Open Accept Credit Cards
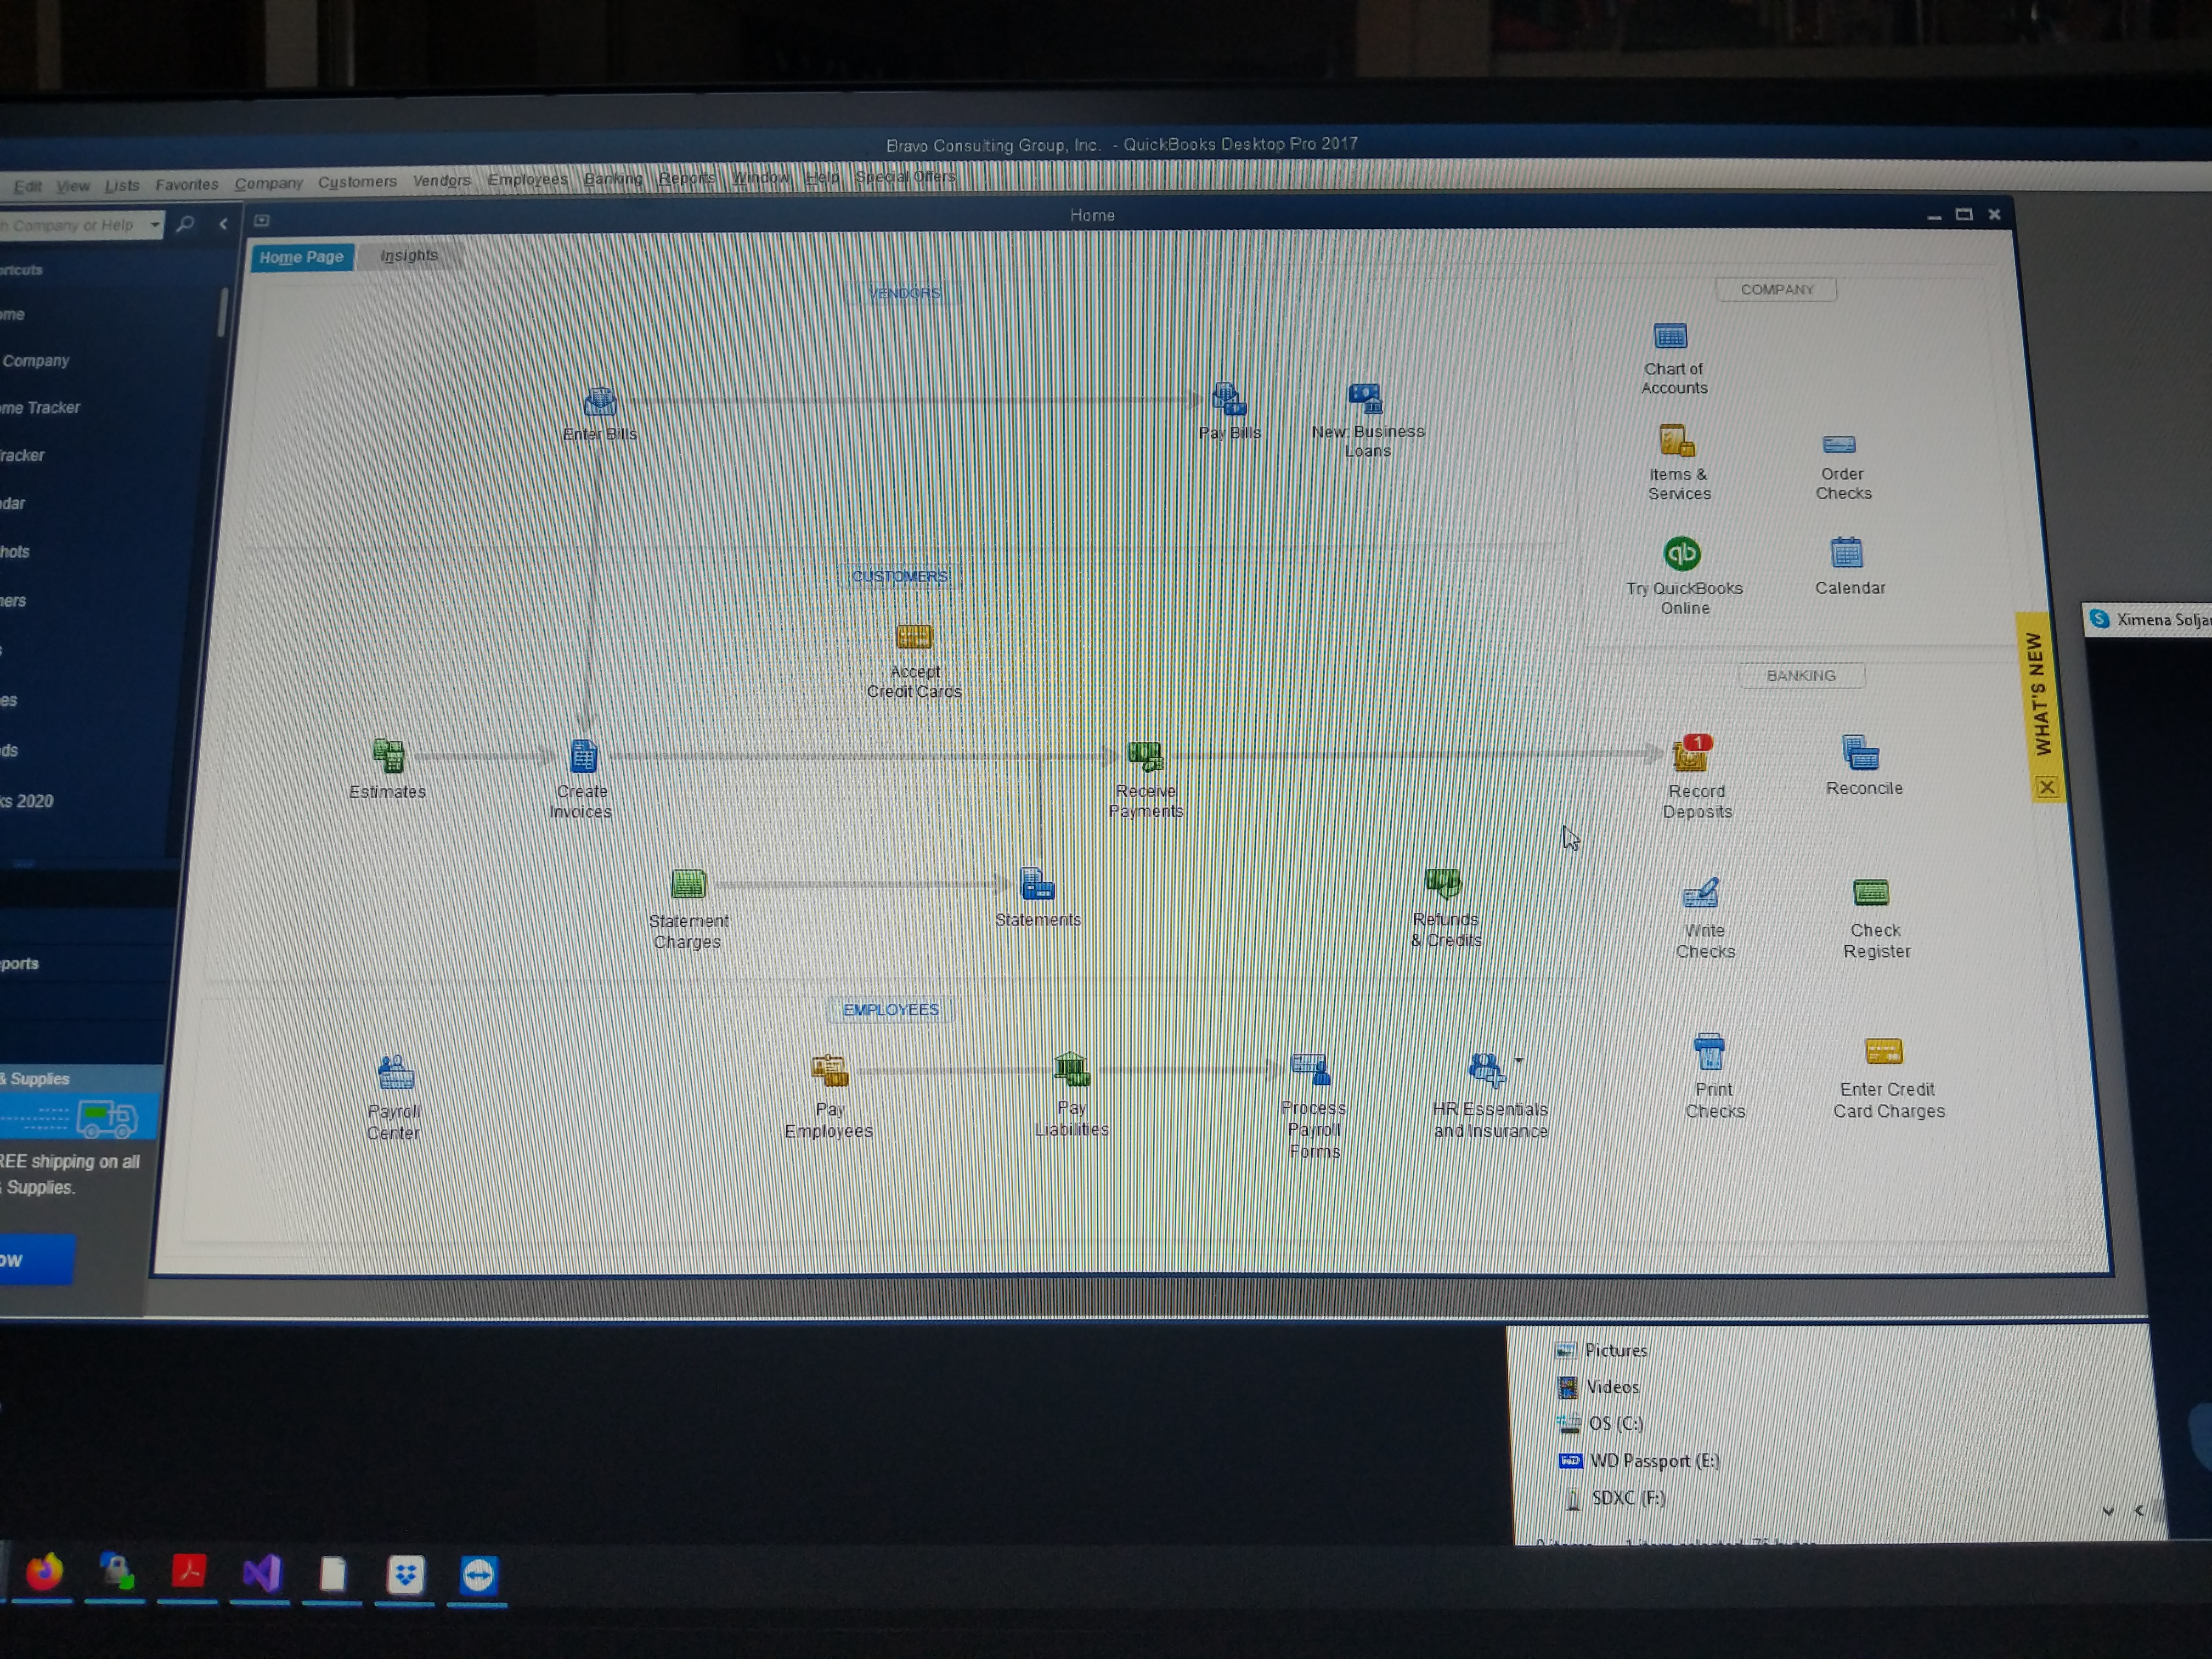Viewport: 2212px width, 1659px height. [913, 636]
